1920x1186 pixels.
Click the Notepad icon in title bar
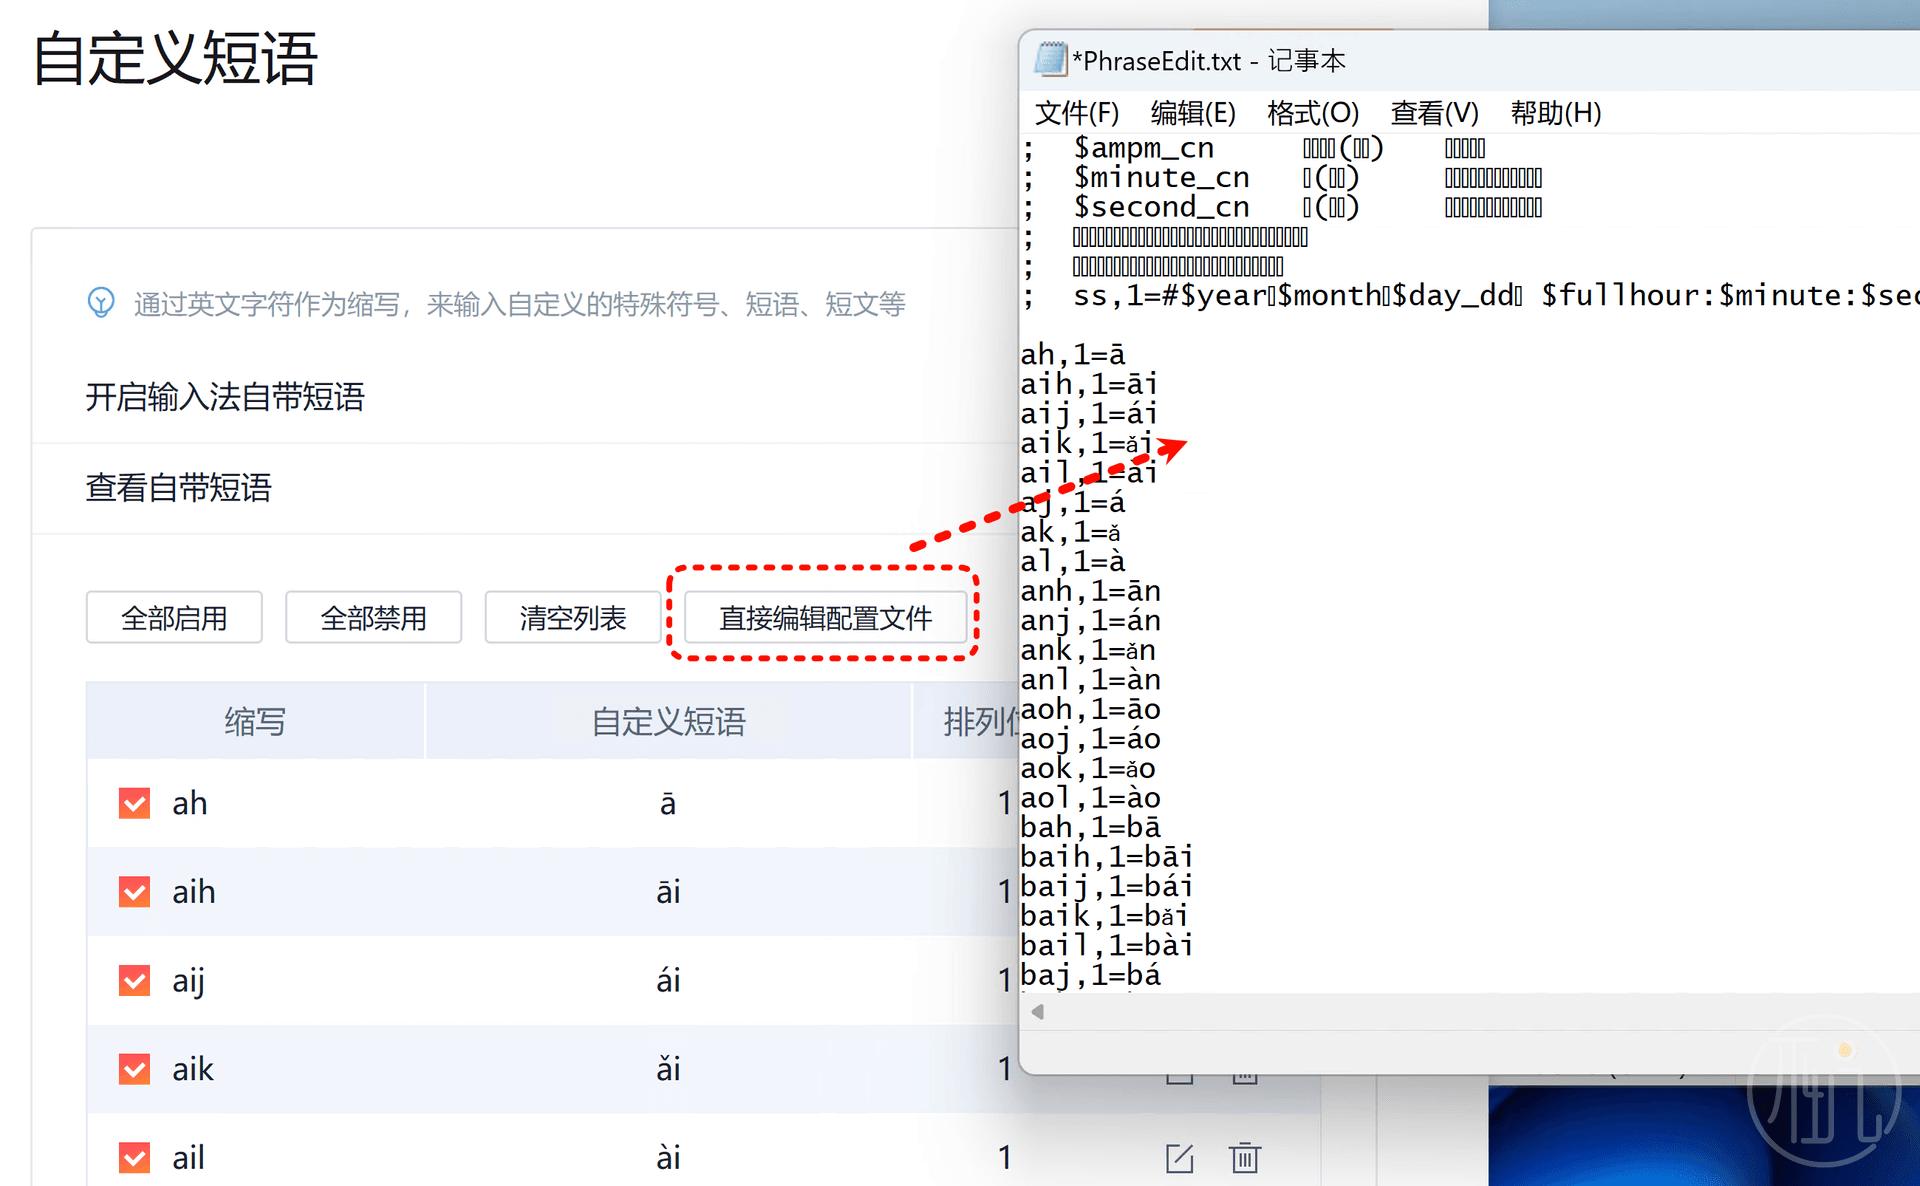(x=1050, y=60)
